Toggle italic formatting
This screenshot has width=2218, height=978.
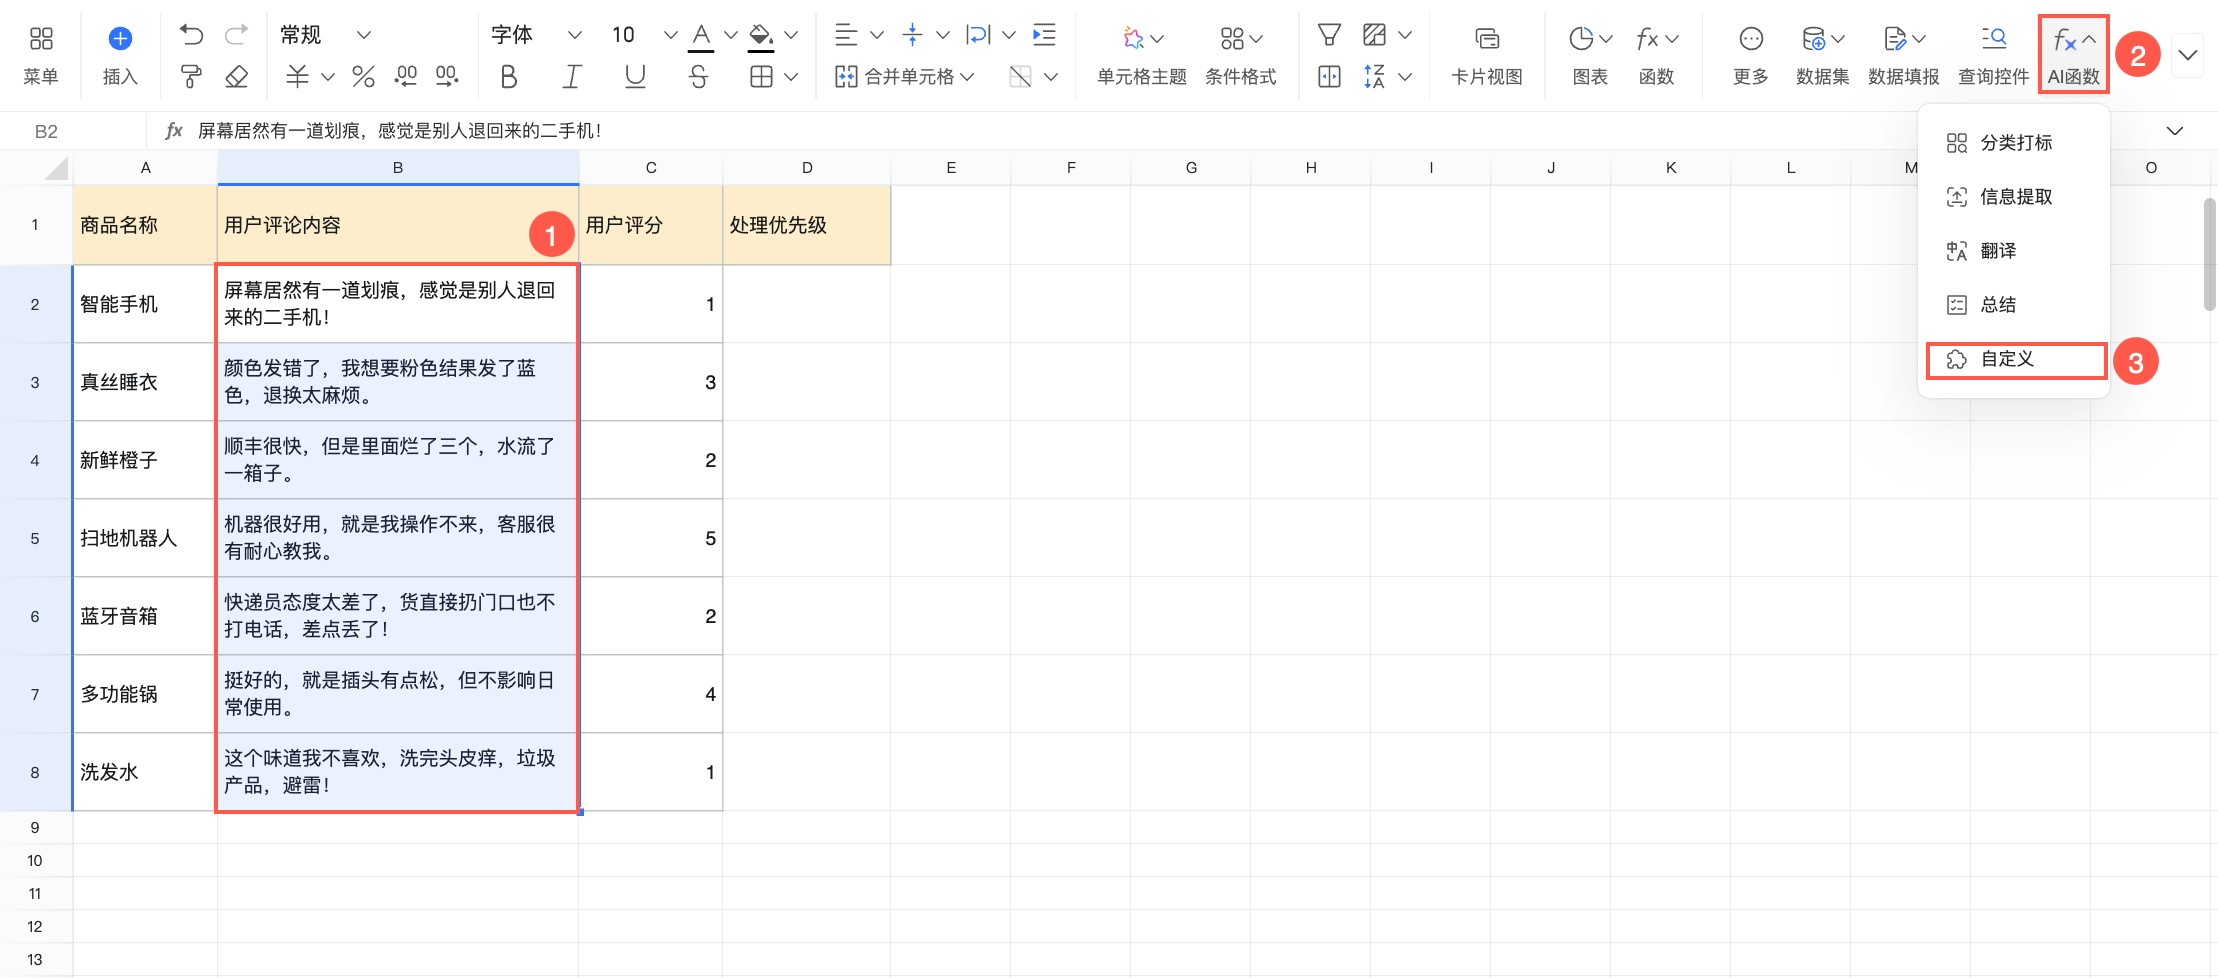tap(572, 76)
